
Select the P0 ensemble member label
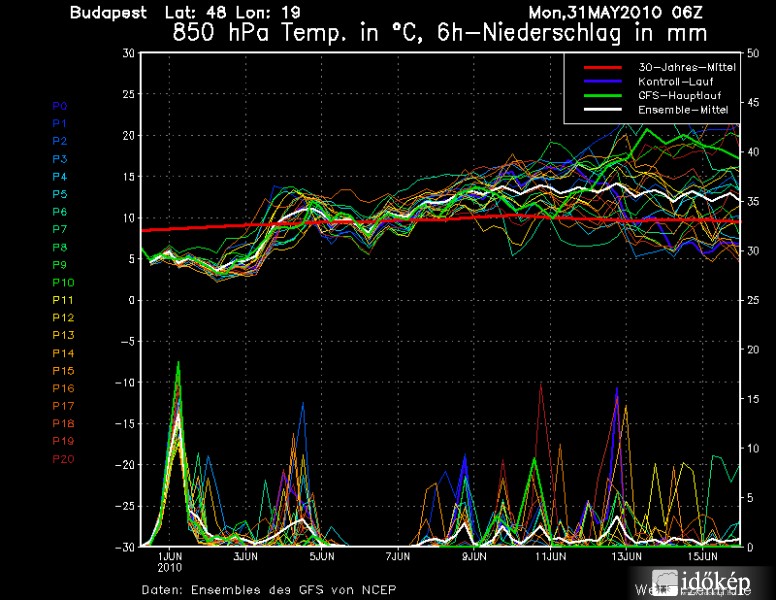59,105
